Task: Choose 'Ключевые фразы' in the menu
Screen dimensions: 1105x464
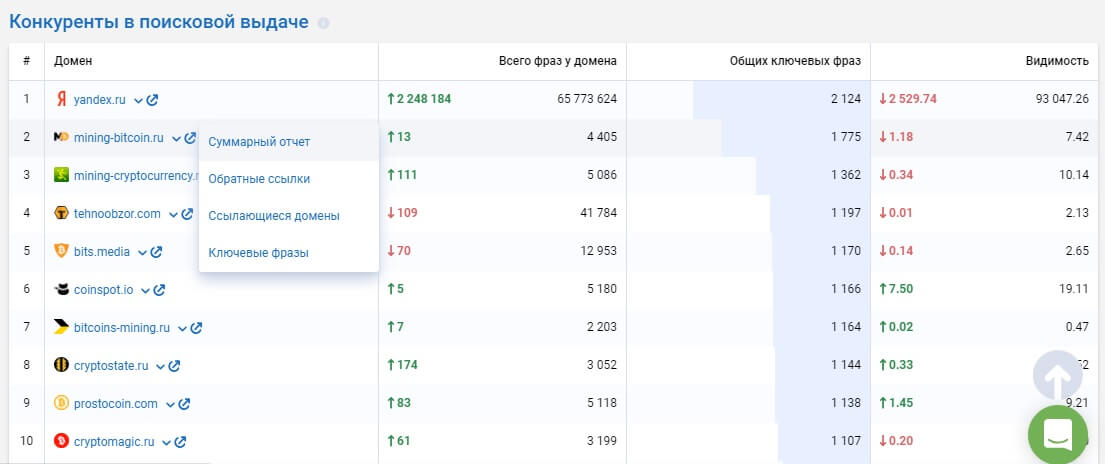Action: (258, 253)
